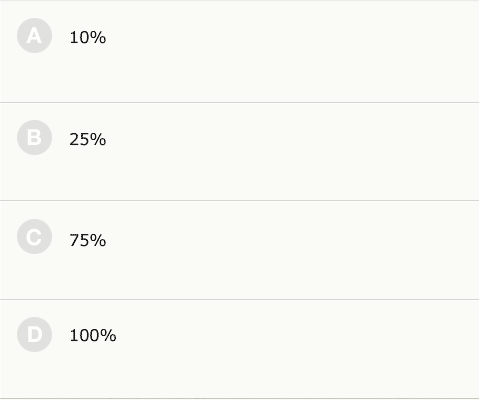Image resolution: width=479 pixels, height=400 pixels.
Task: Select answer option A circle
Action: click(34, 36)
